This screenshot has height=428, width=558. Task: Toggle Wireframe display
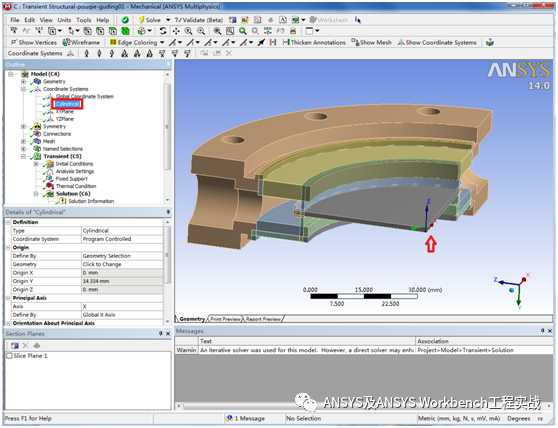pyautogui.click(x=81, y=42)
